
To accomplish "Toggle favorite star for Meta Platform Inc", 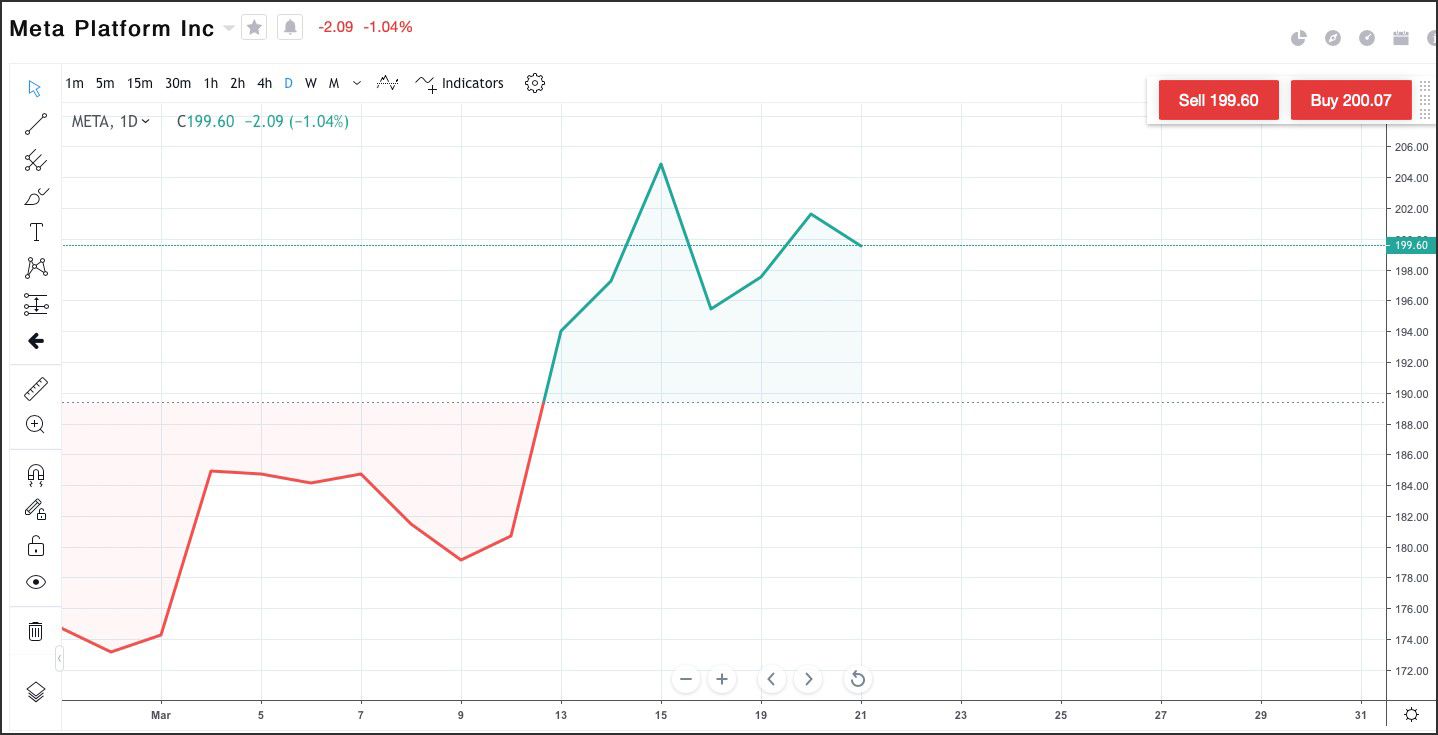I will (x=254, y=27).
